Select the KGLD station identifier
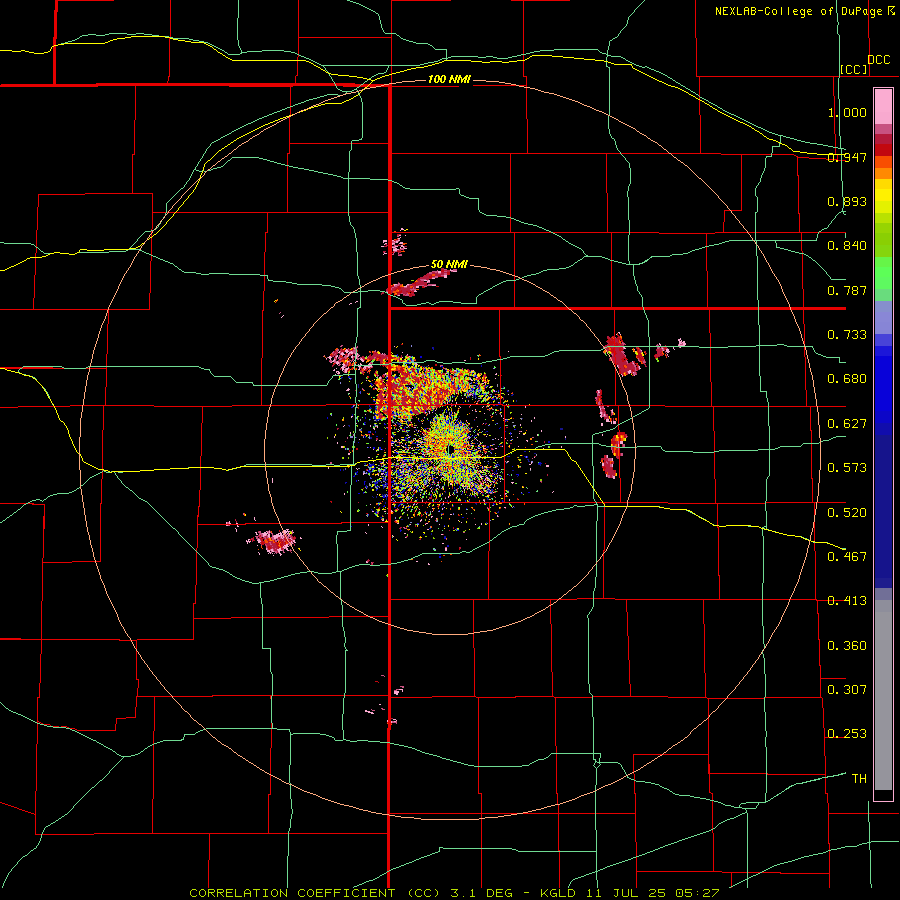This screenshot has width=900, height=900. point(558,893)
